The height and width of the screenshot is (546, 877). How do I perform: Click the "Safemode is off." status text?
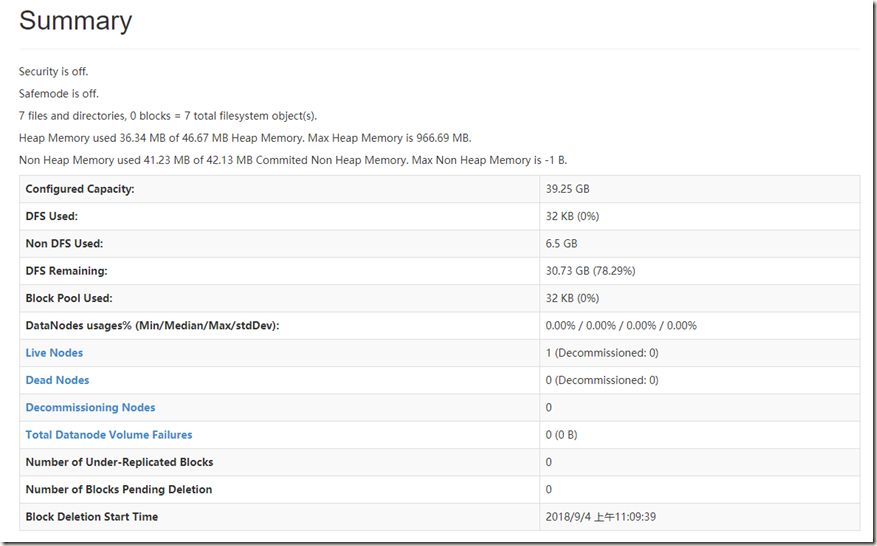[x=59, y=94]
